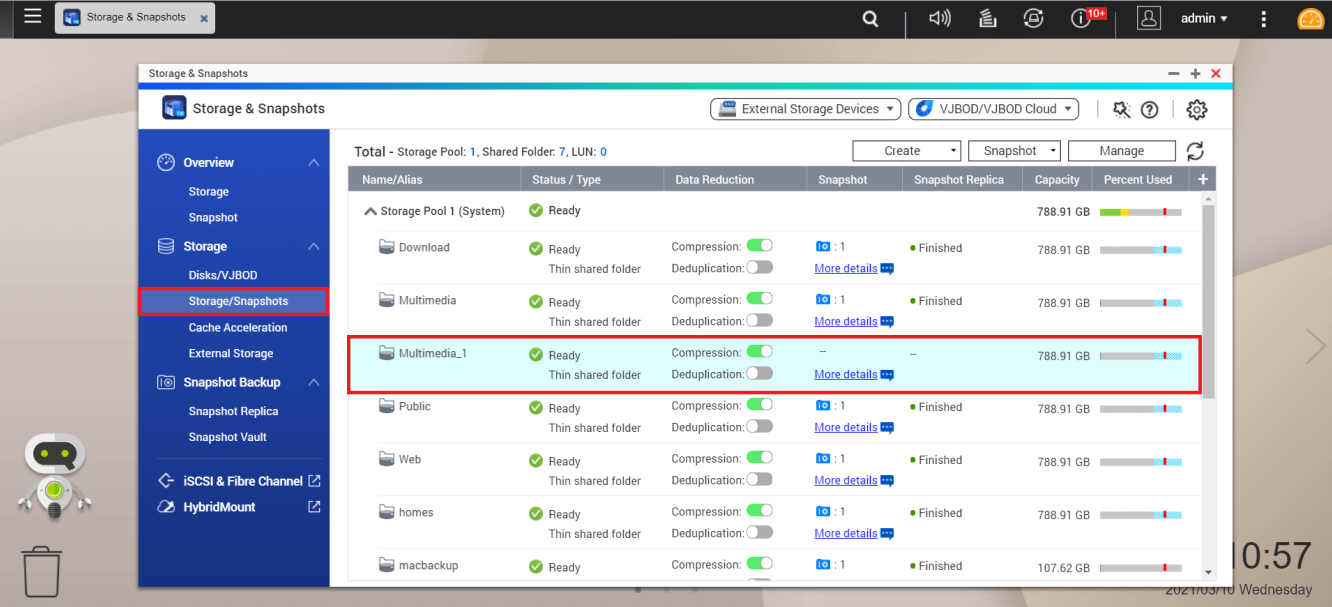
Task: Enable Deduplication for Multimedia folder
Action: pos(759,321)
